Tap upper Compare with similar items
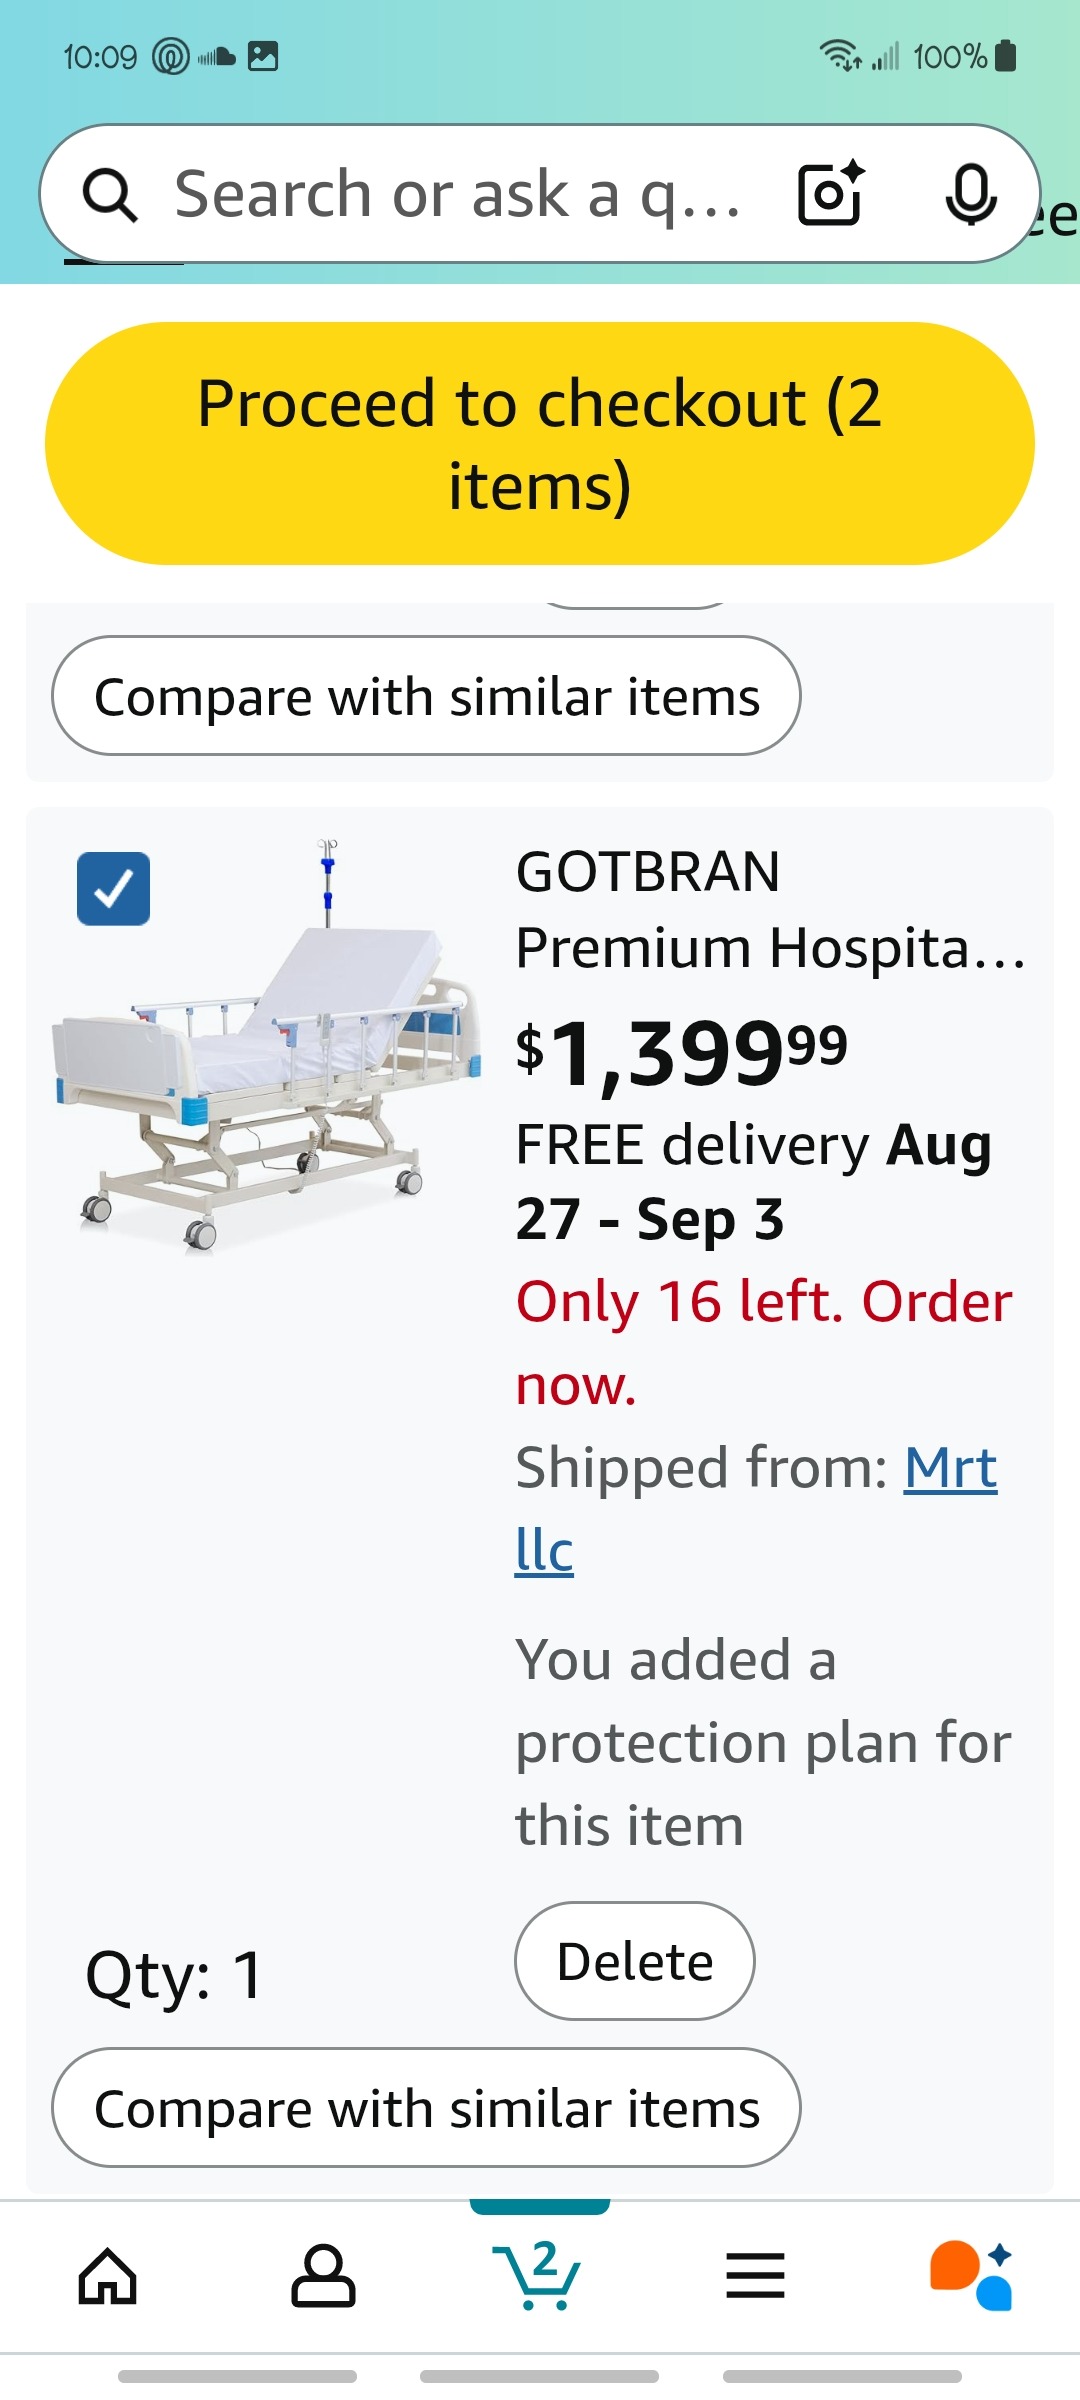Screen dimensions: 1080x2400 (x=426, y=696)
